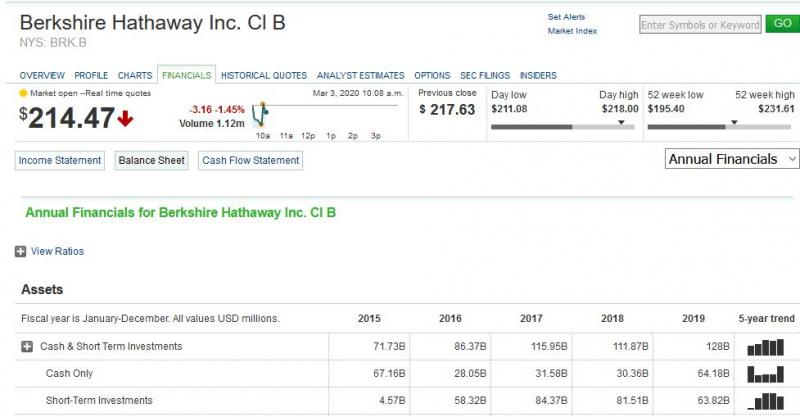Go to the SEC Filings tab
Screen dimensions: 800x417
coord(485,76)
